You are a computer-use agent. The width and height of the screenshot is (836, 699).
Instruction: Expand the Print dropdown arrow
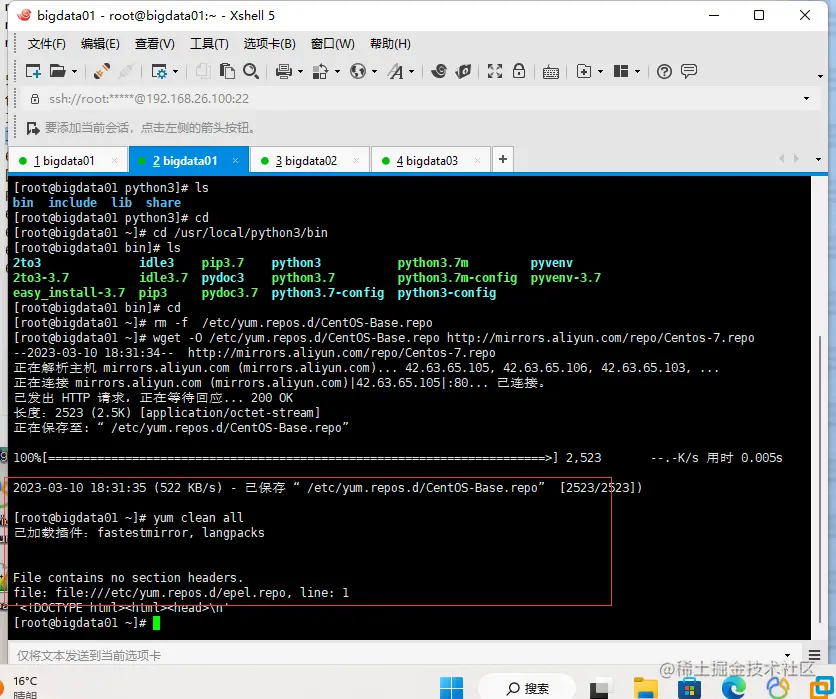[300, 71]
